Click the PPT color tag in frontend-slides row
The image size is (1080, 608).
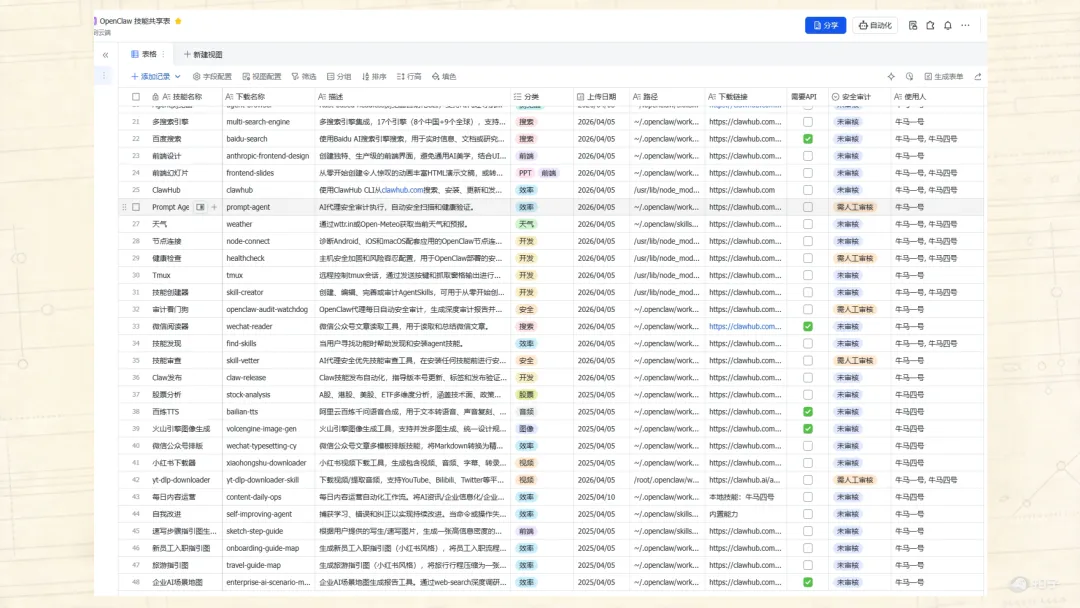526,173
